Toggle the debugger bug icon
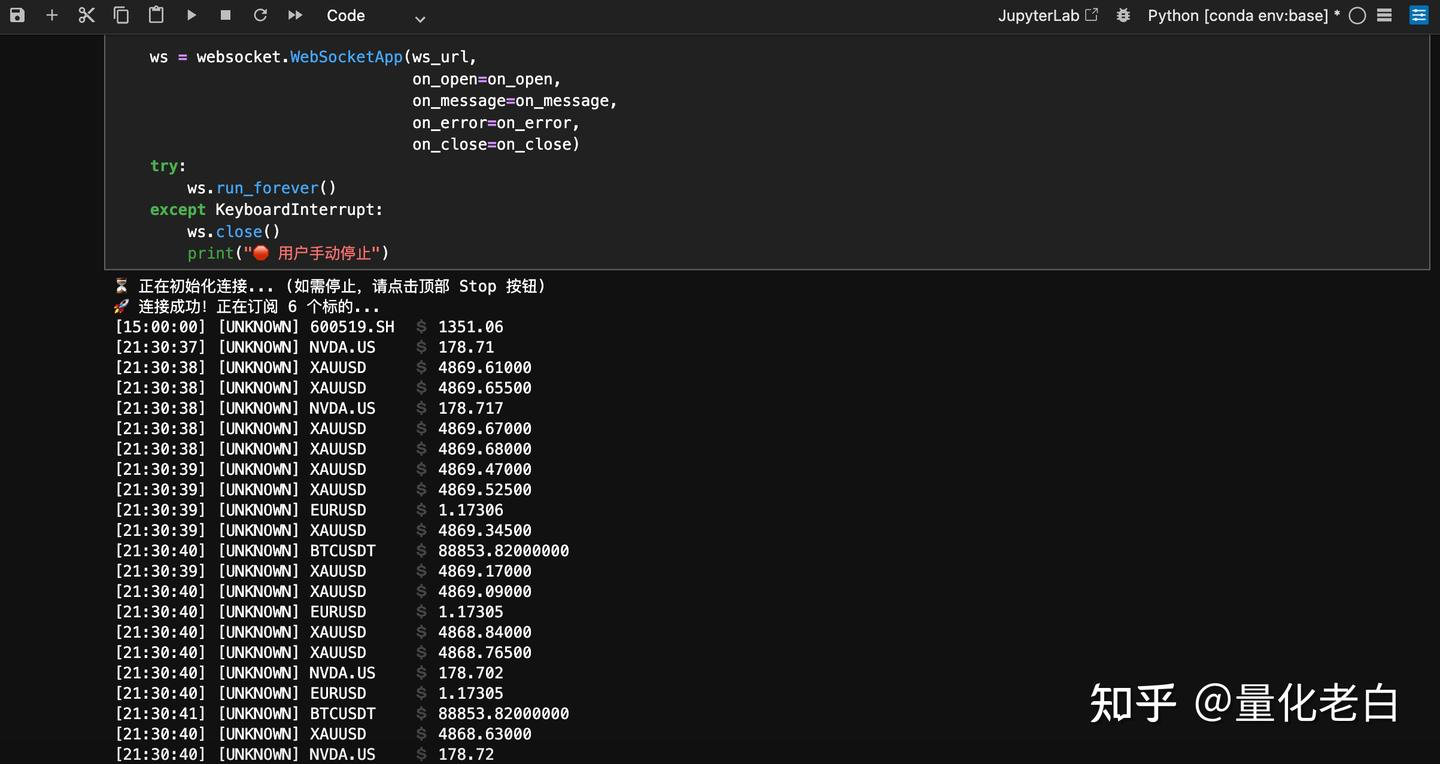Screen dimensions: 1440x764 click(1123, 15)
